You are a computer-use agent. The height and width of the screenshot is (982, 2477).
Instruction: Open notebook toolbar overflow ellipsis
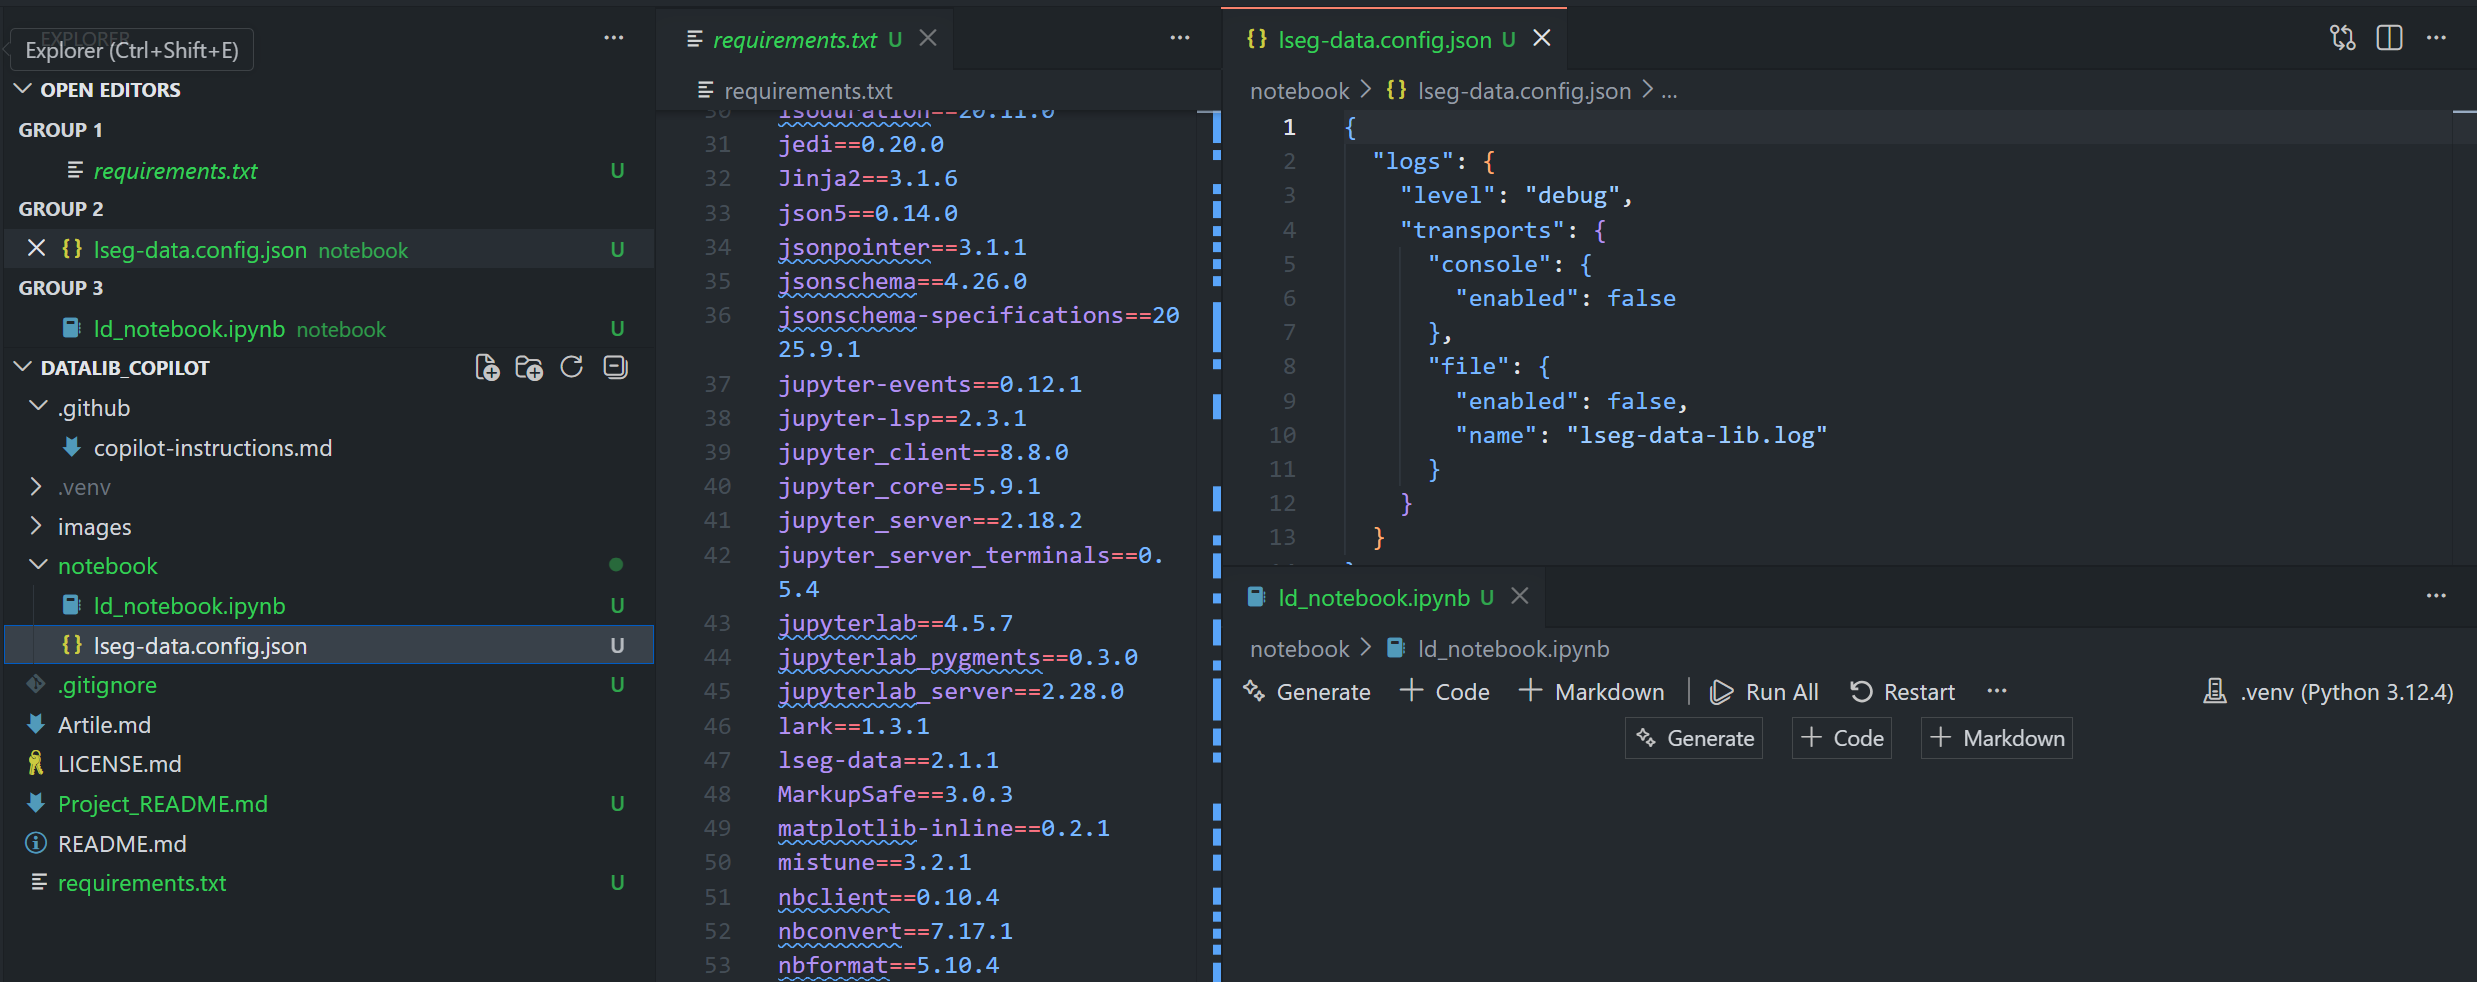[x=1997, y=692]
